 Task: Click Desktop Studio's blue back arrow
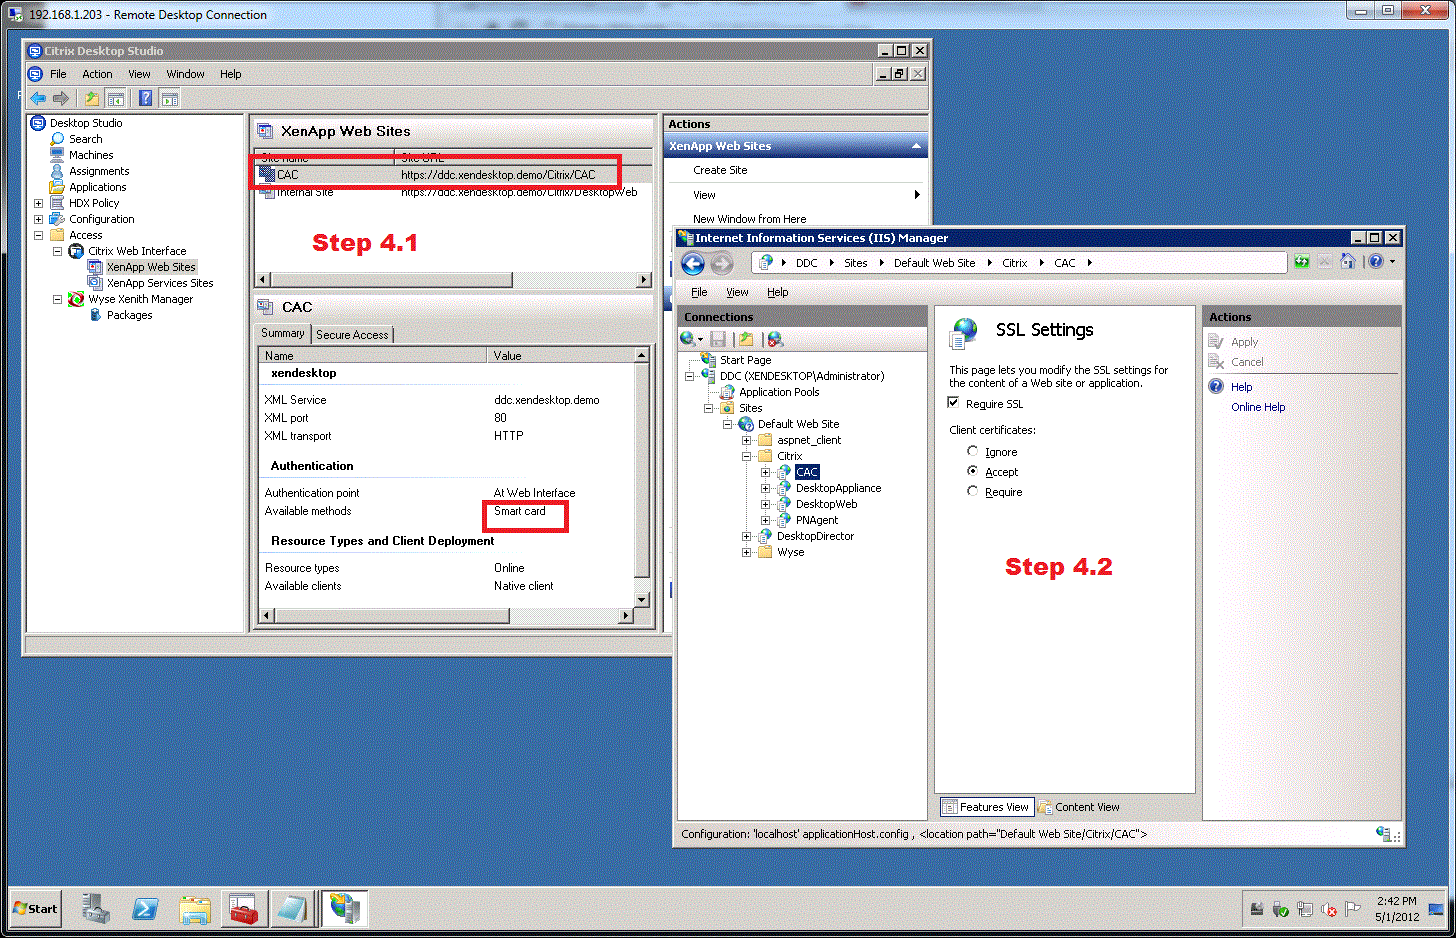[38, 98]
